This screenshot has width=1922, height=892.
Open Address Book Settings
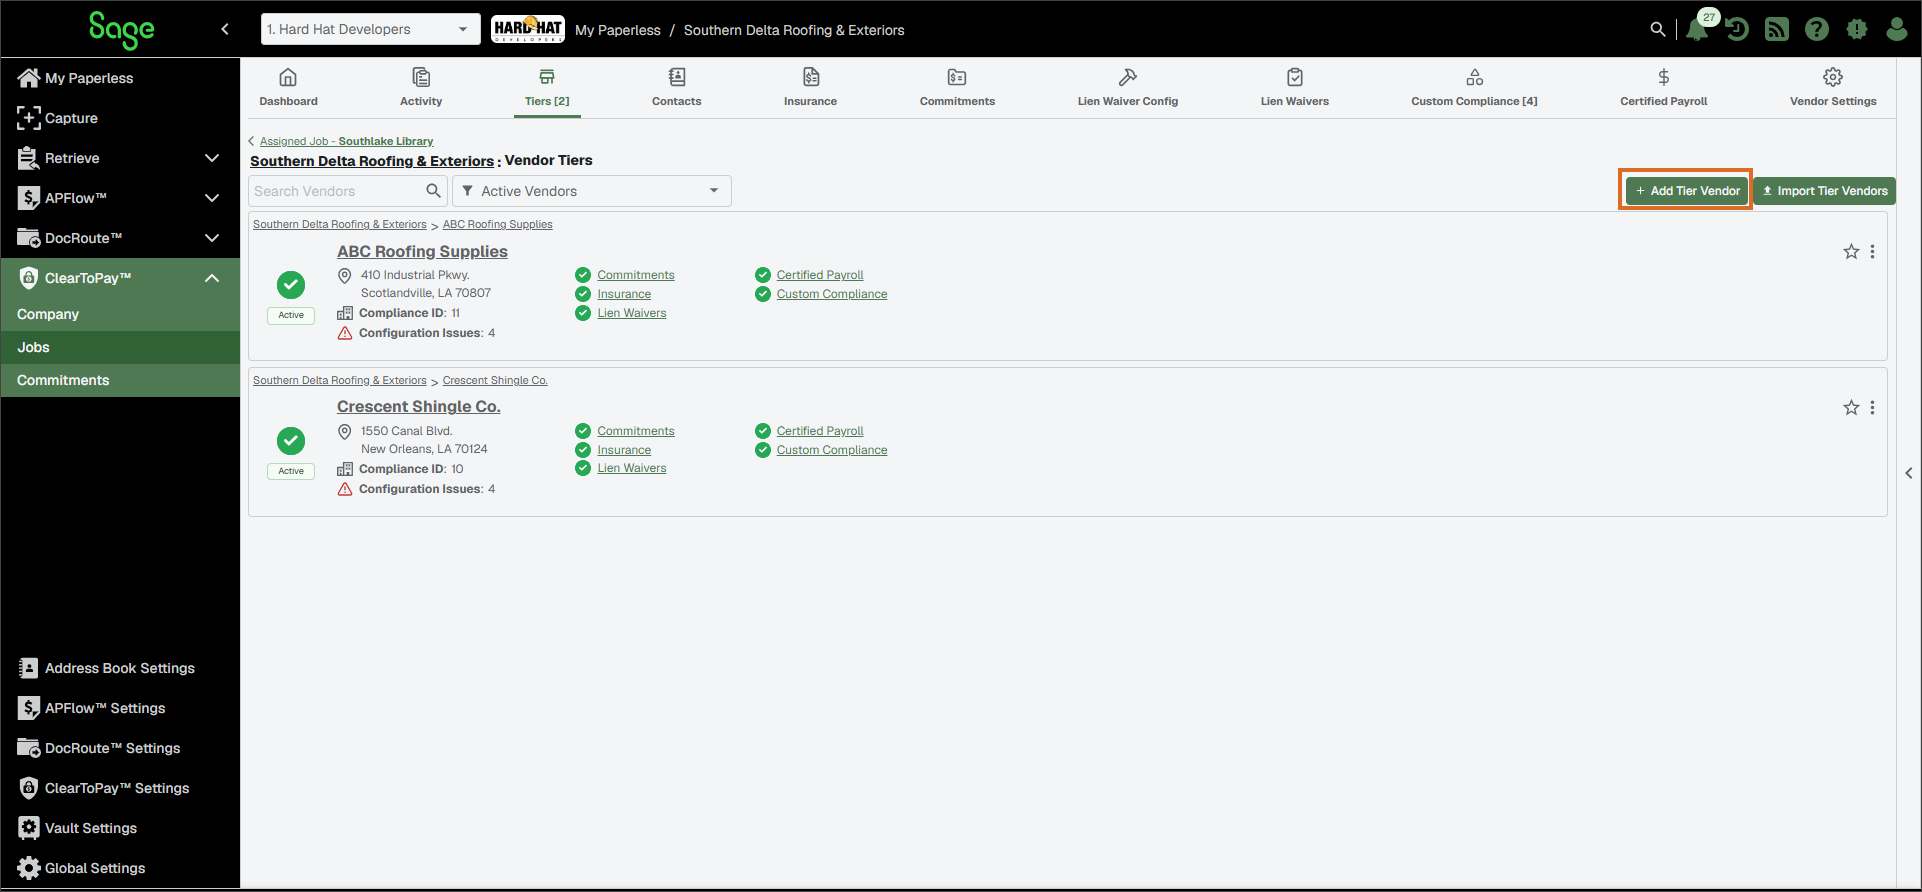coord(120,668)
